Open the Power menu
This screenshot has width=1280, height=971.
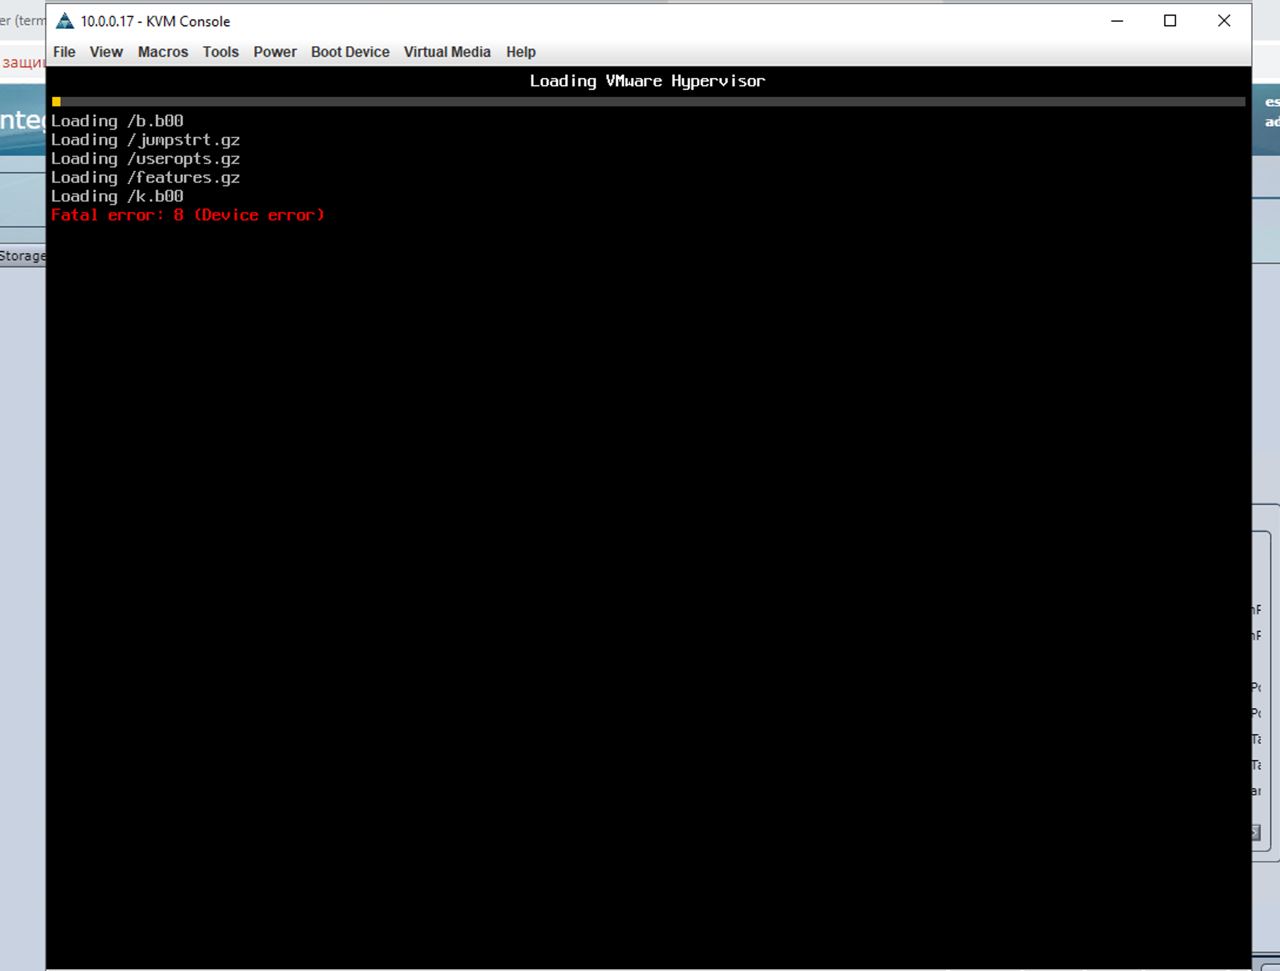tap(275, 52)
